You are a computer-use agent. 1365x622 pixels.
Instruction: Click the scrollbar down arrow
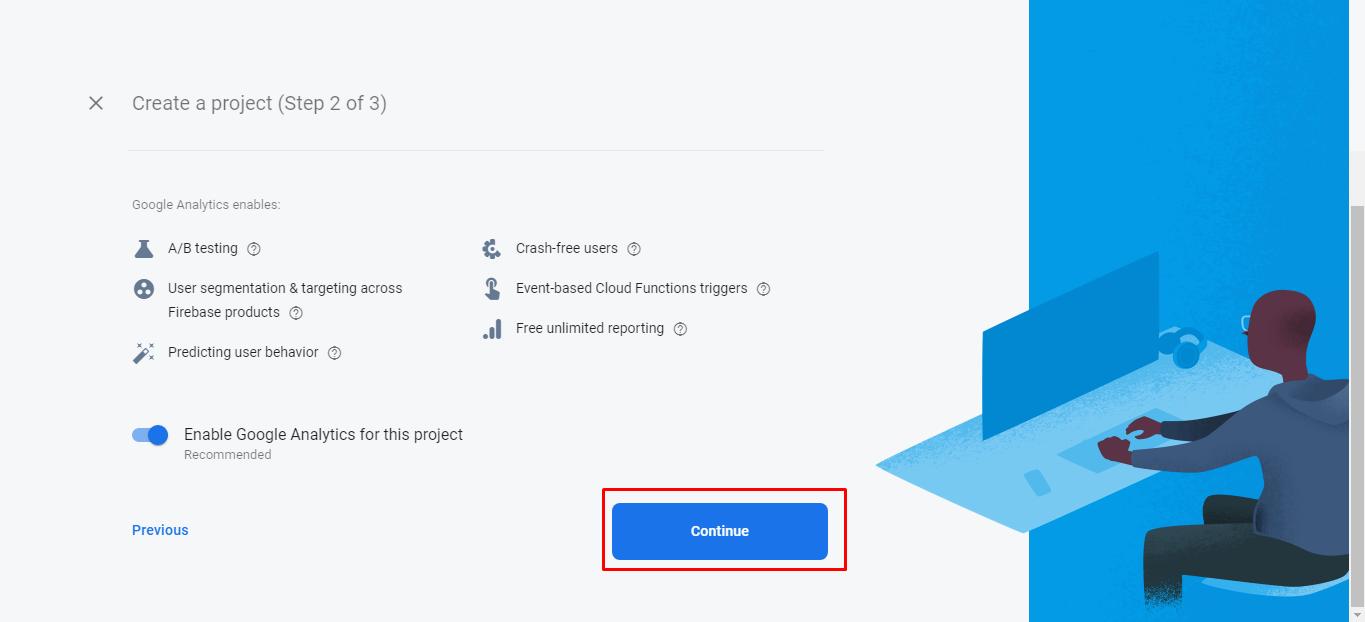click(1357, 614)
